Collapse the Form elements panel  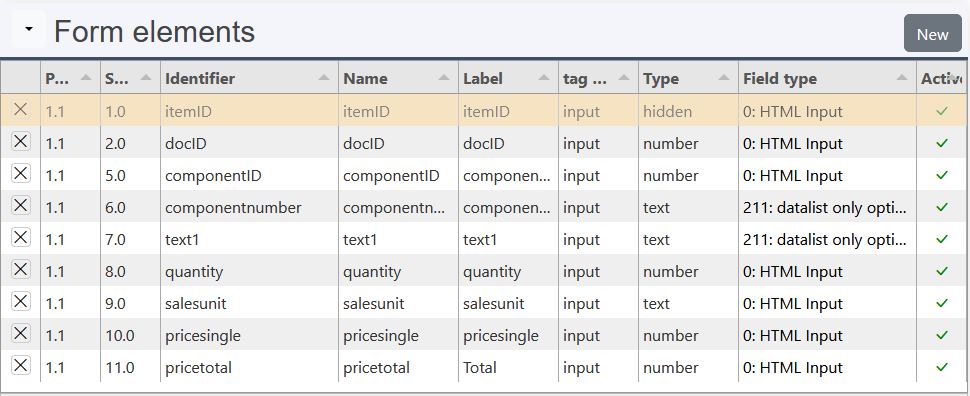click(28, 29)
